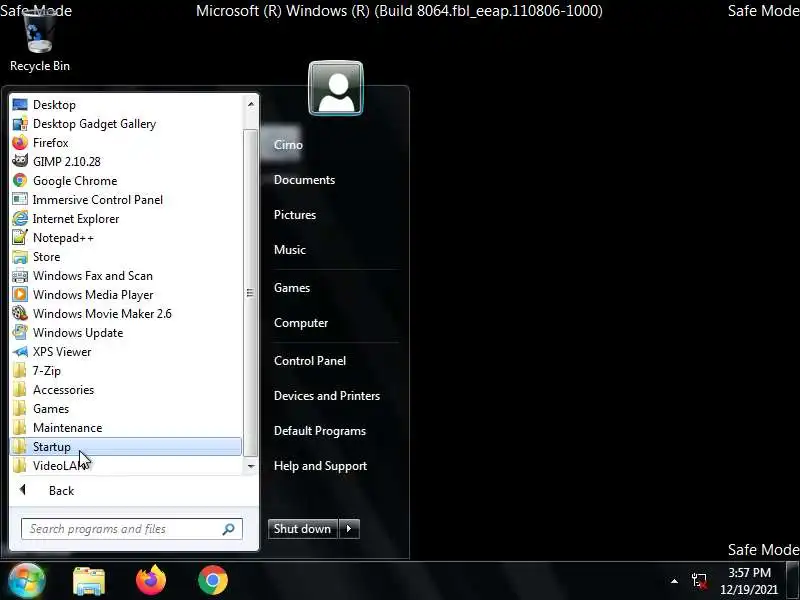
Task: Open Recycle Bin on the desktop
Action: tap(39, 42)
